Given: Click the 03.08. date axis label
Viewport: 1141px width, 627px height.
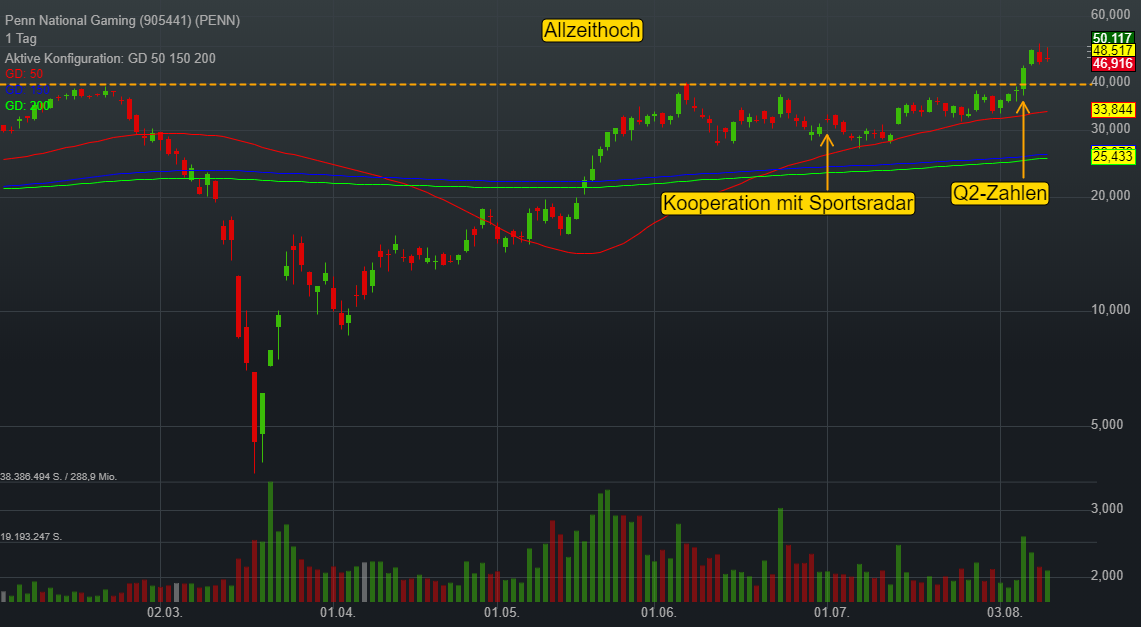Looking at the screenshot, I should pyautogui.click(x=1003, y=612).
